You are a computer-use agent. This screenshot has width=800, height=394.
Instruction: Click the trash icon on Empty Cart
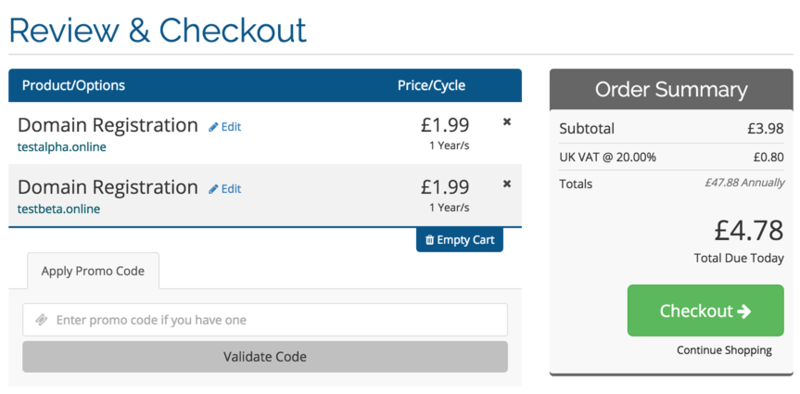click(x=430, y=240)
